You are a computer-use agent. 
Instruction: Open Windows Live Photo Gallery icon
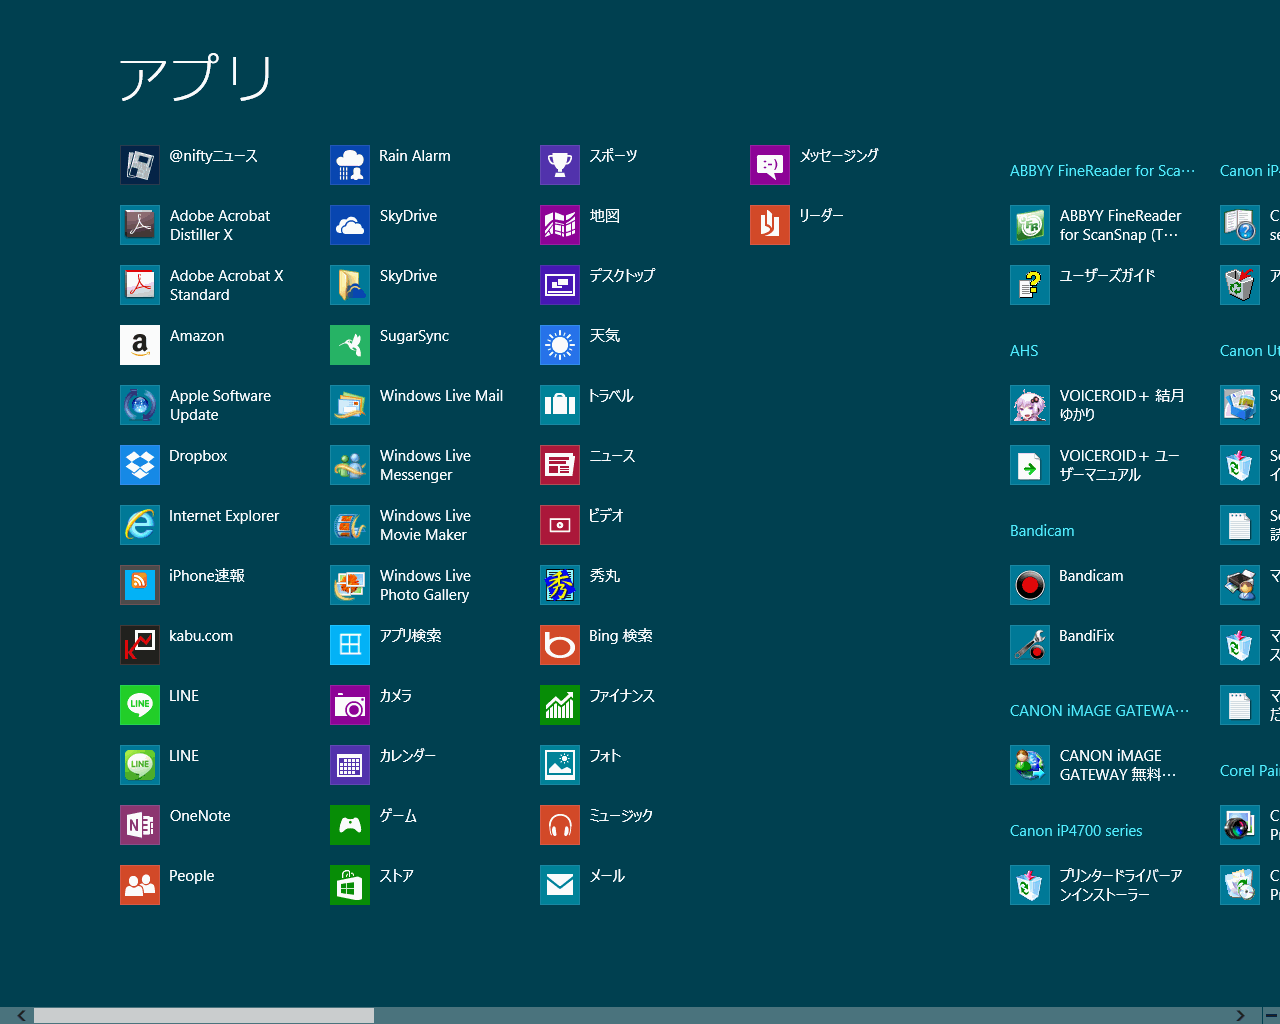(x=350, y=585)
